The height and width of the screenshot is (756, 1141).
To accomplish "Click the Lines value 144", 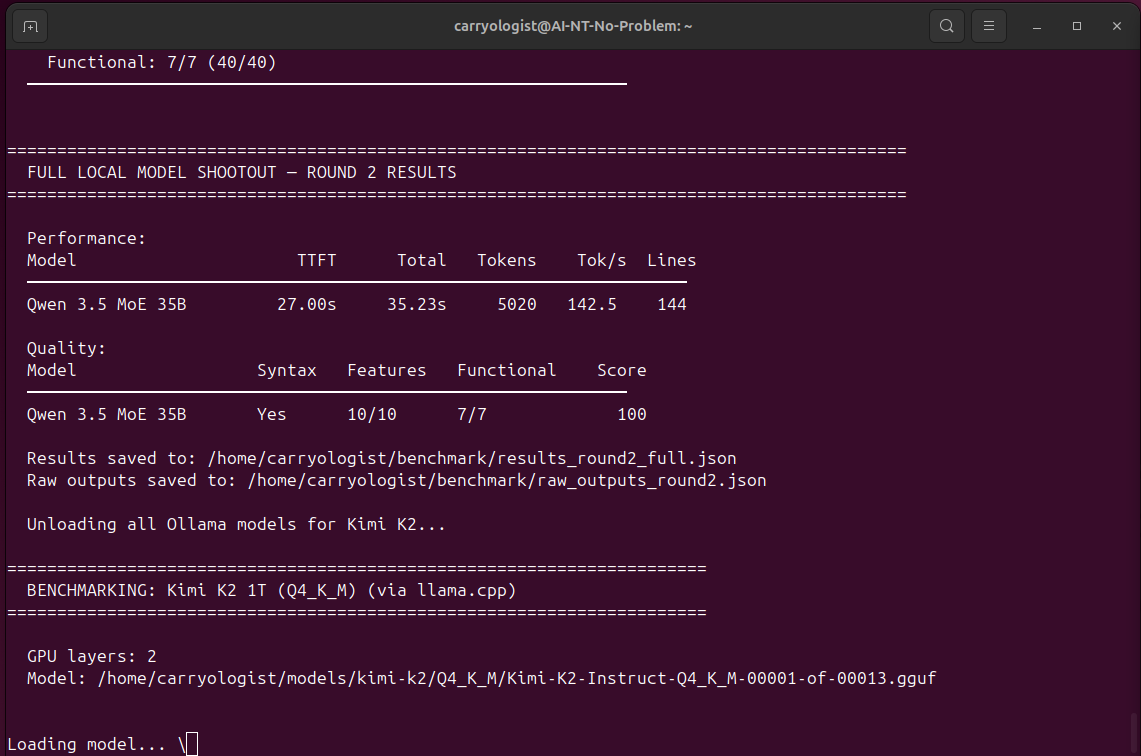I will pos(672,304).
